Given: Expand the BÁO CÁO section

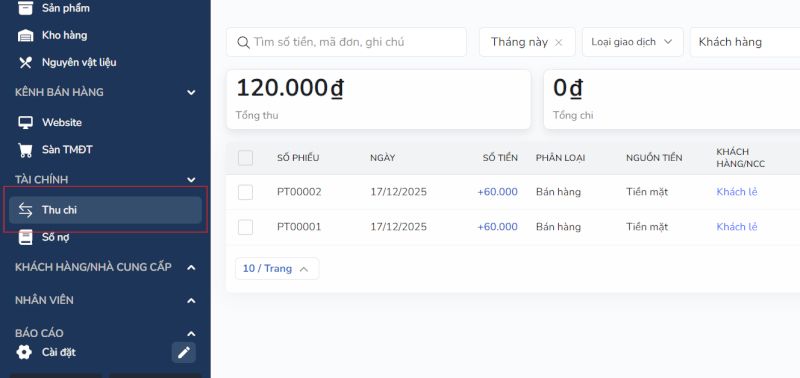Looking at the screenshot, I should pyautogui.click(x=191, y=334).
